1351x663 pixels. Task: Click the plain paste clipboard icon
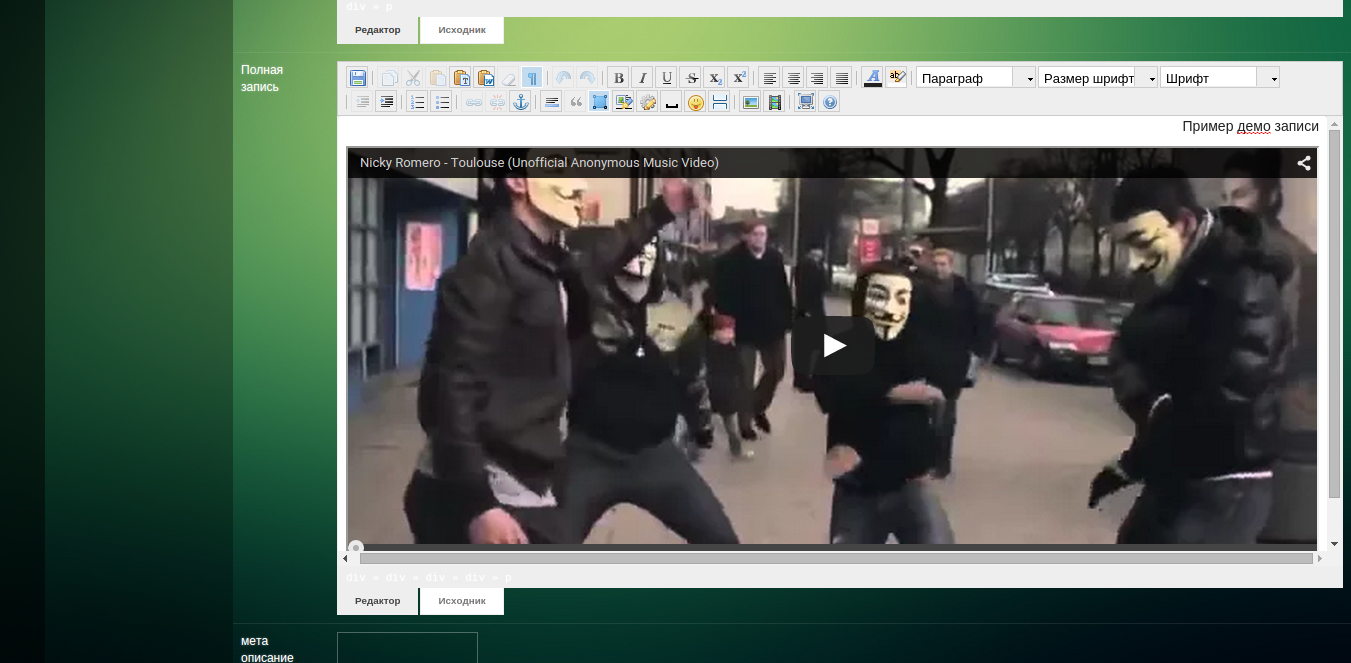tap(437, 78)
